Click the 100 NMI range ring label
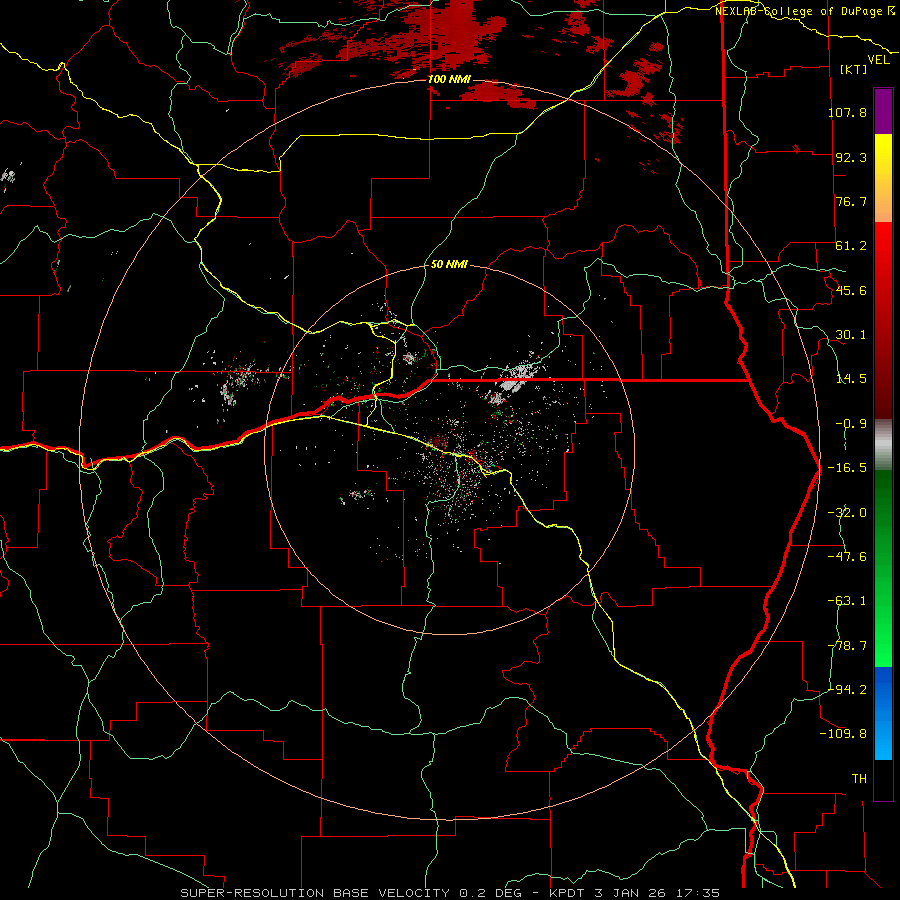Screen dimensions: 900x900 click(449, 79)
